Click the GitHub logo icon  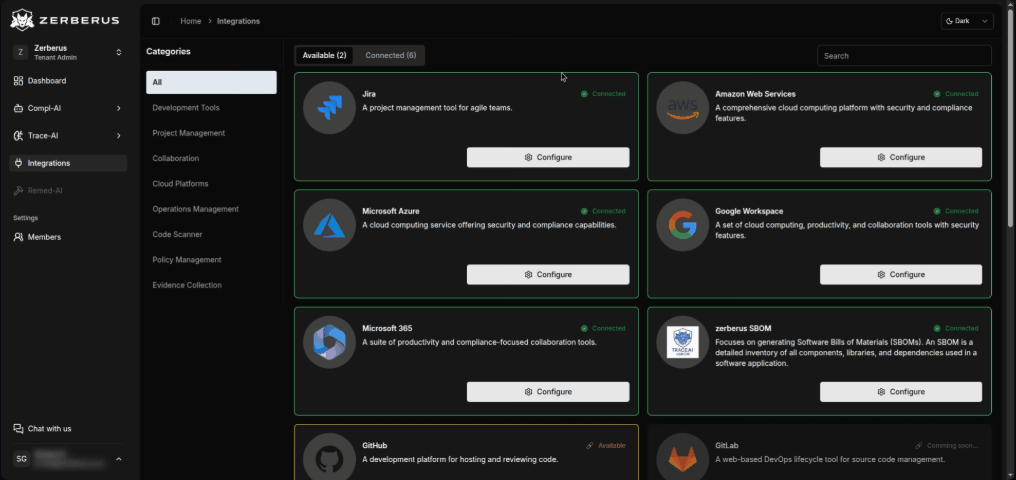[329, 458]
